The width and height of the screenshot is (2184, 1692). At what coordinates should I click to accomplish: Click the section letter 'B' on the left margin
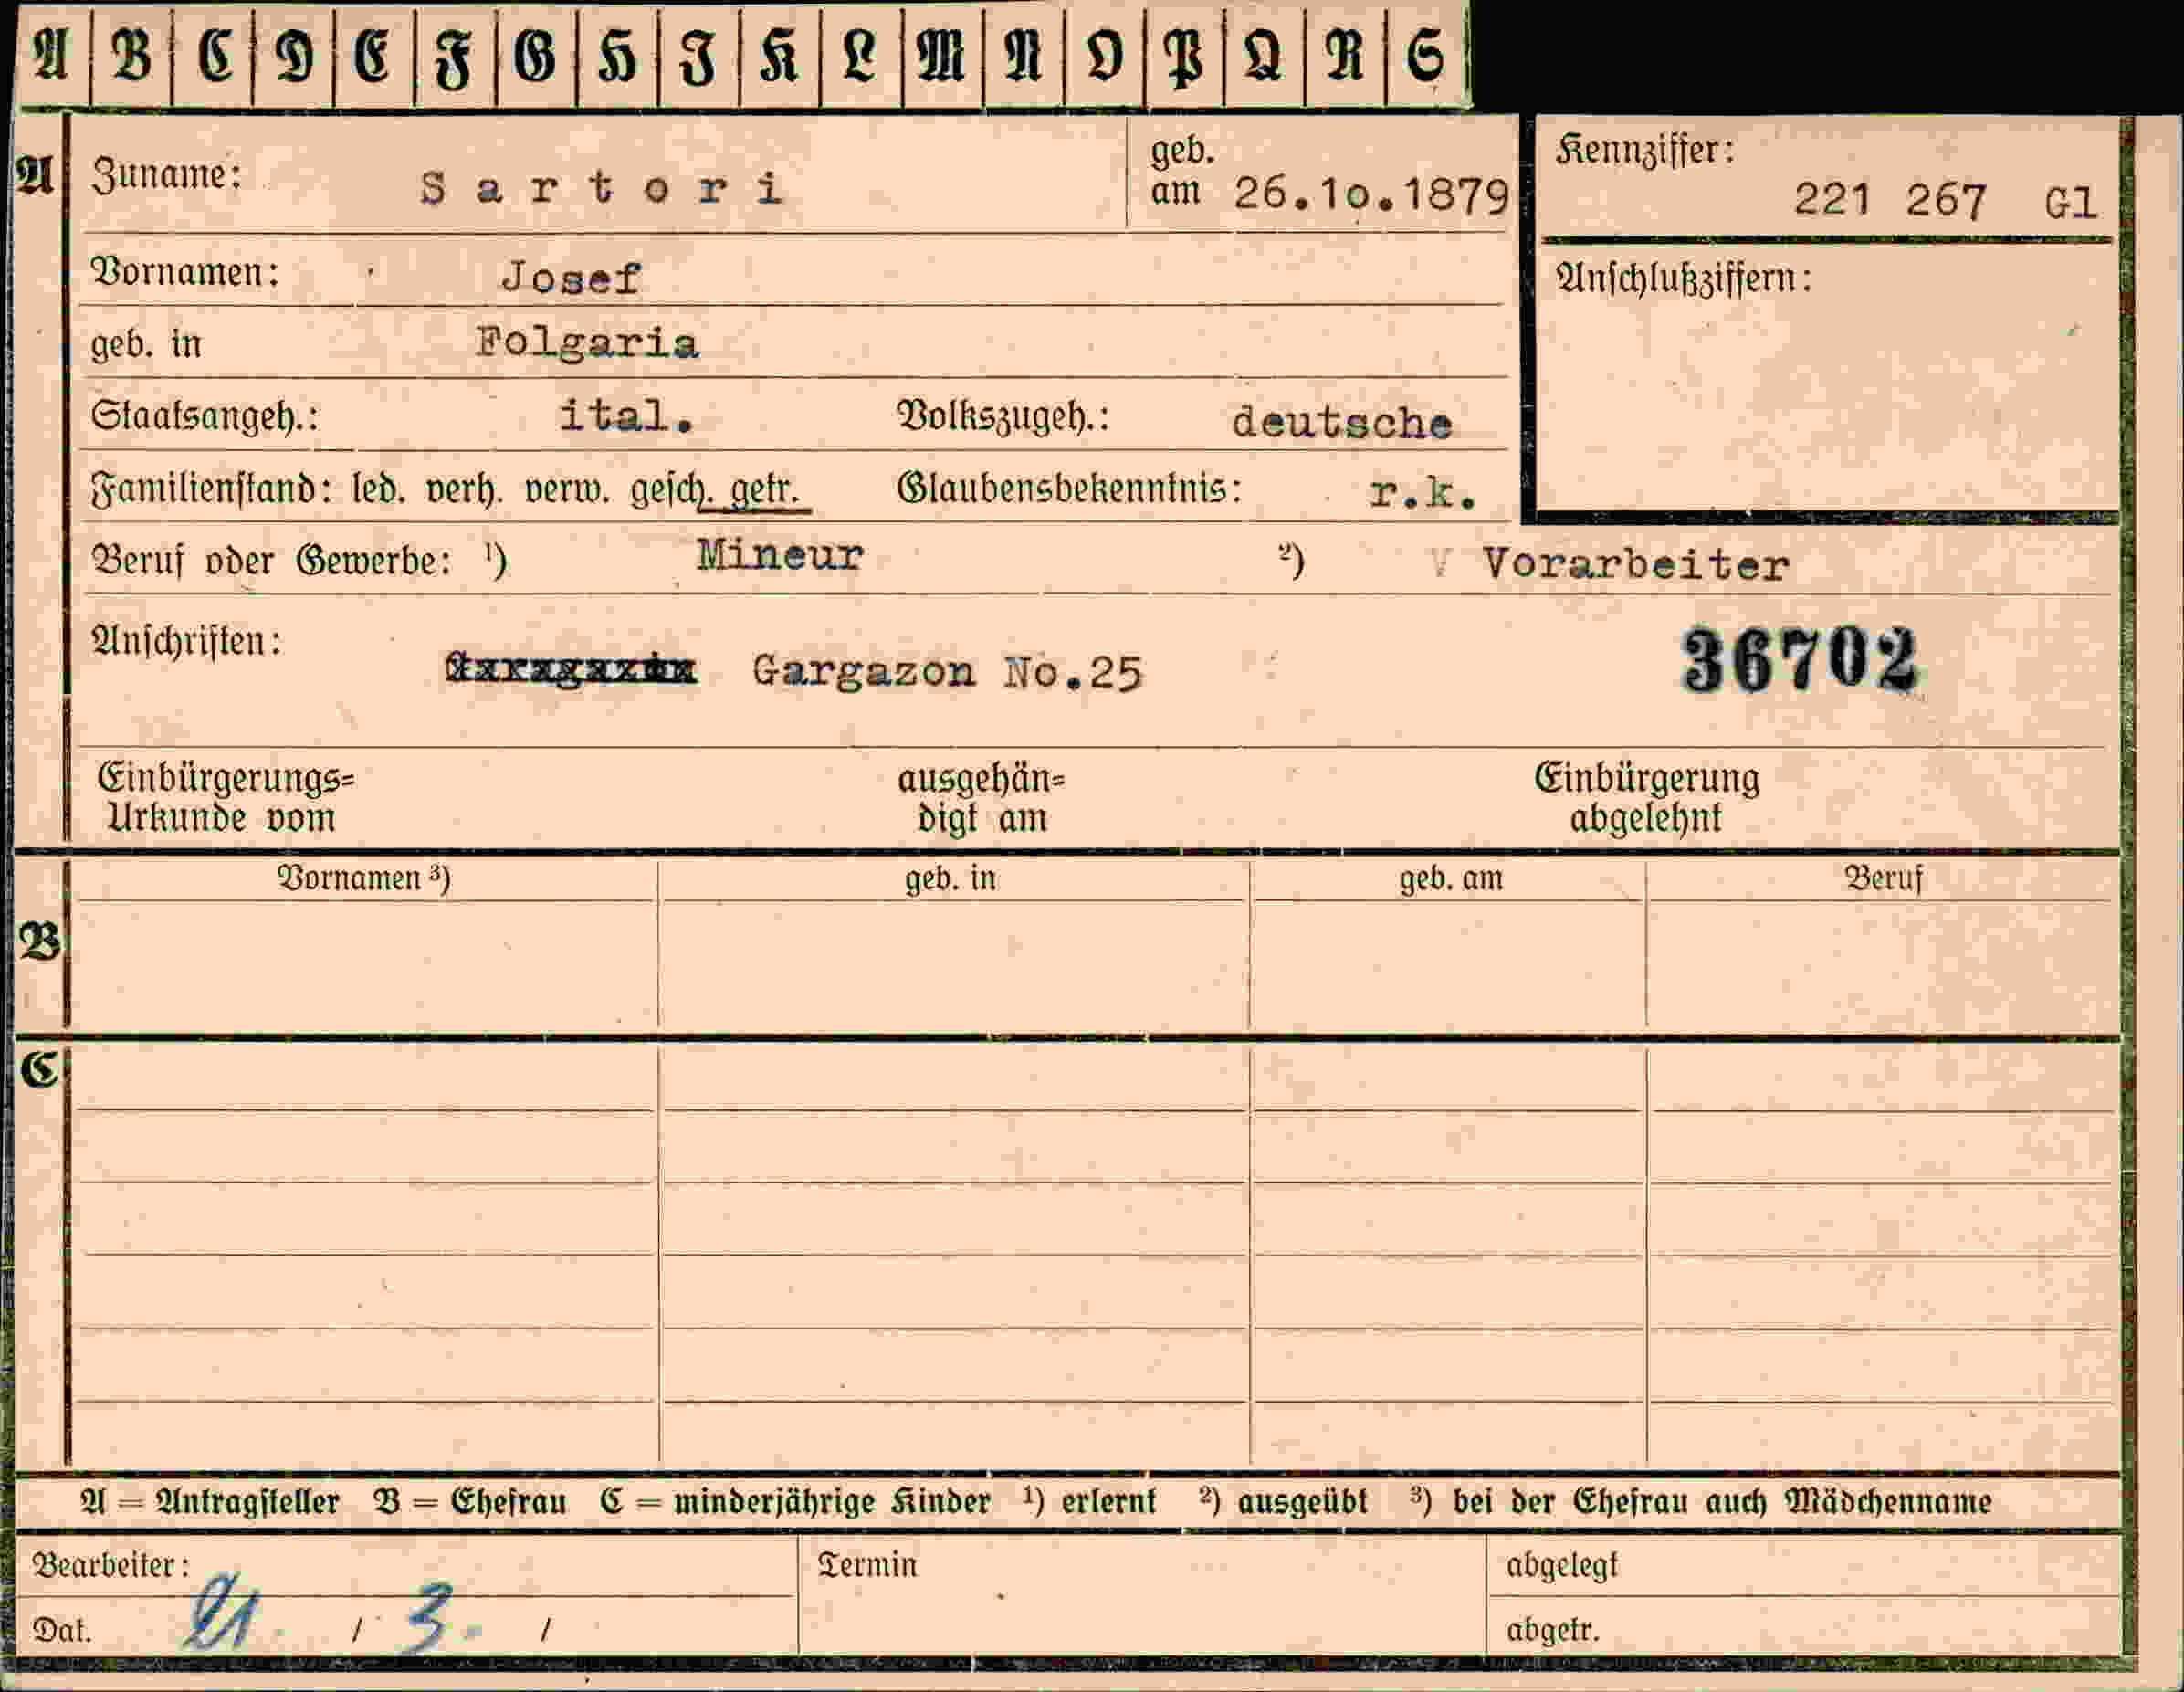point(40,942)
